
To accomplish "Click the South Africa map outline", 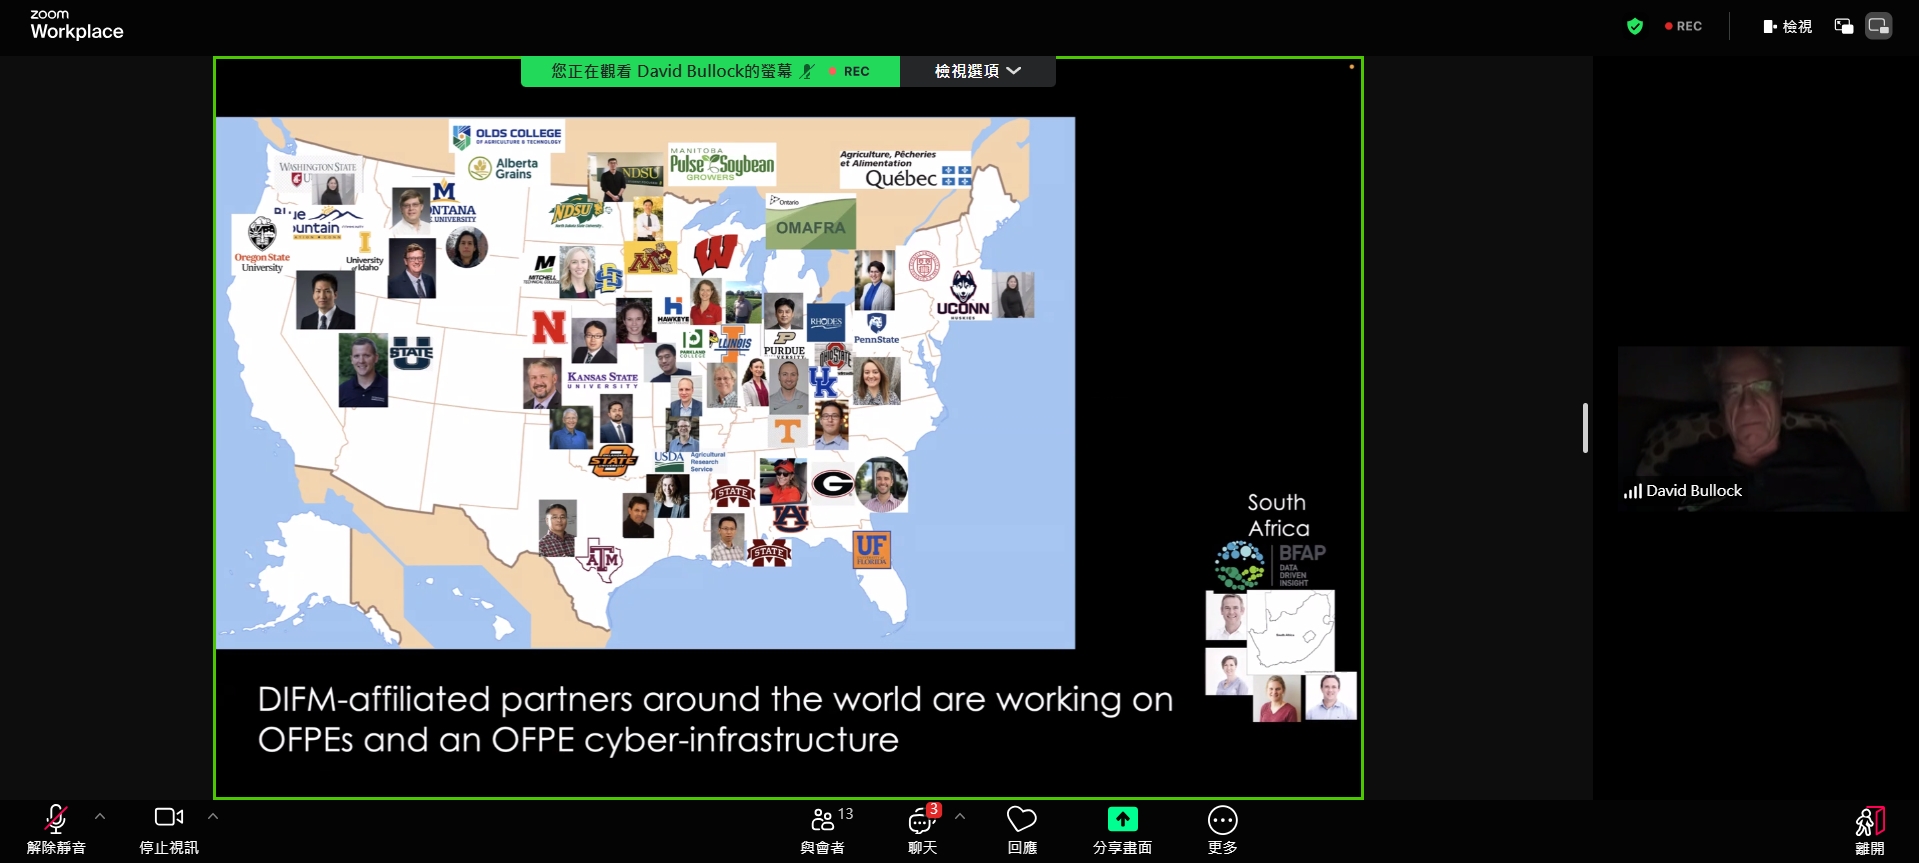I will pos(1291,630).
